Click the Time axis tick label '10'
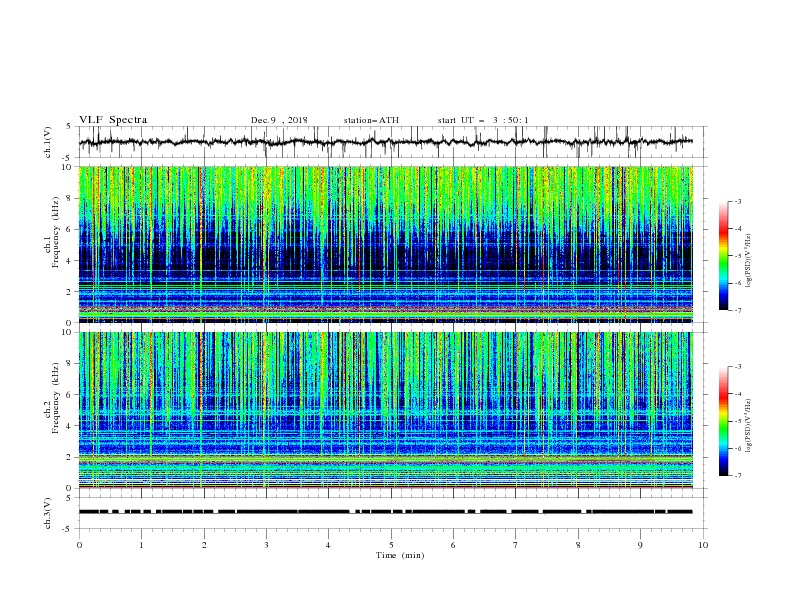 pyautogui.click(x=703, y=545)
